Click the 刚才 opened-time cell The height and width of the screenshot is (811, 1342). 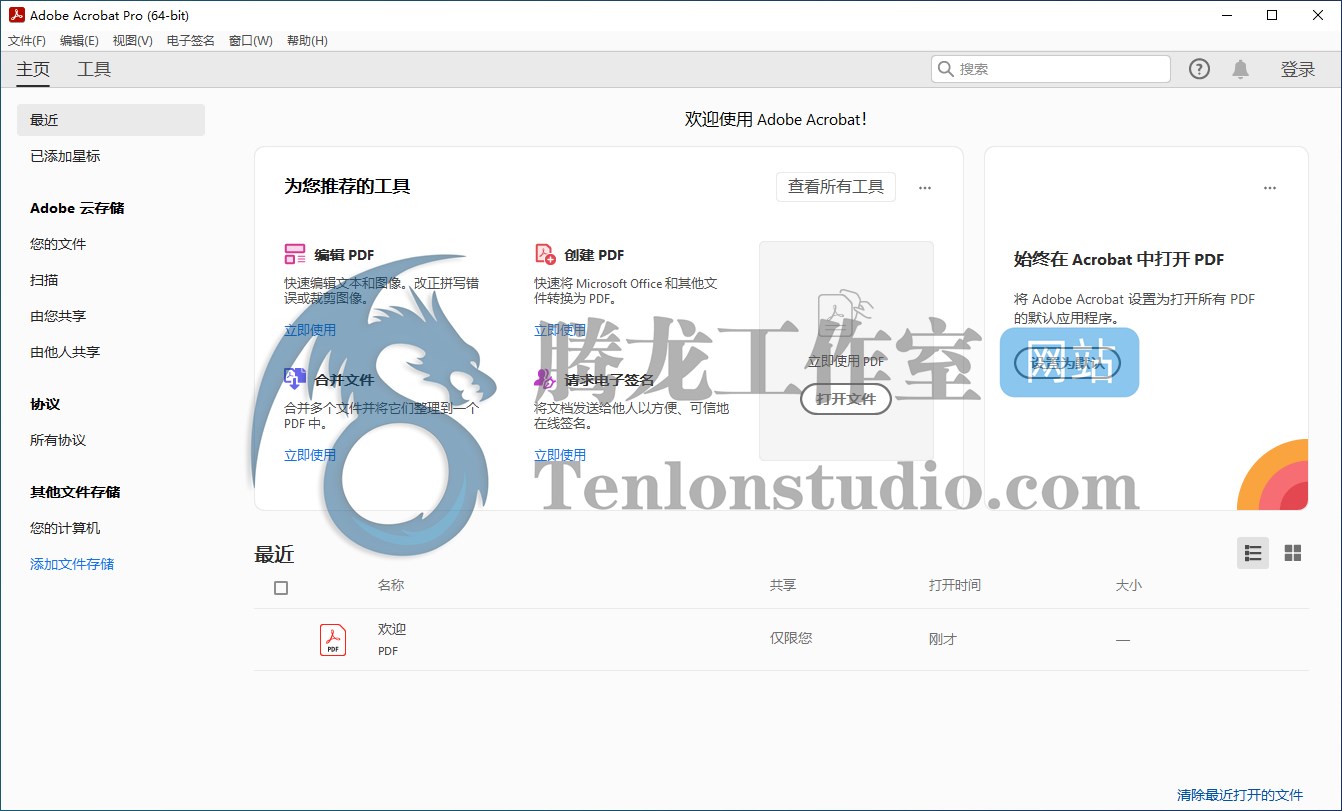point(943,639)
